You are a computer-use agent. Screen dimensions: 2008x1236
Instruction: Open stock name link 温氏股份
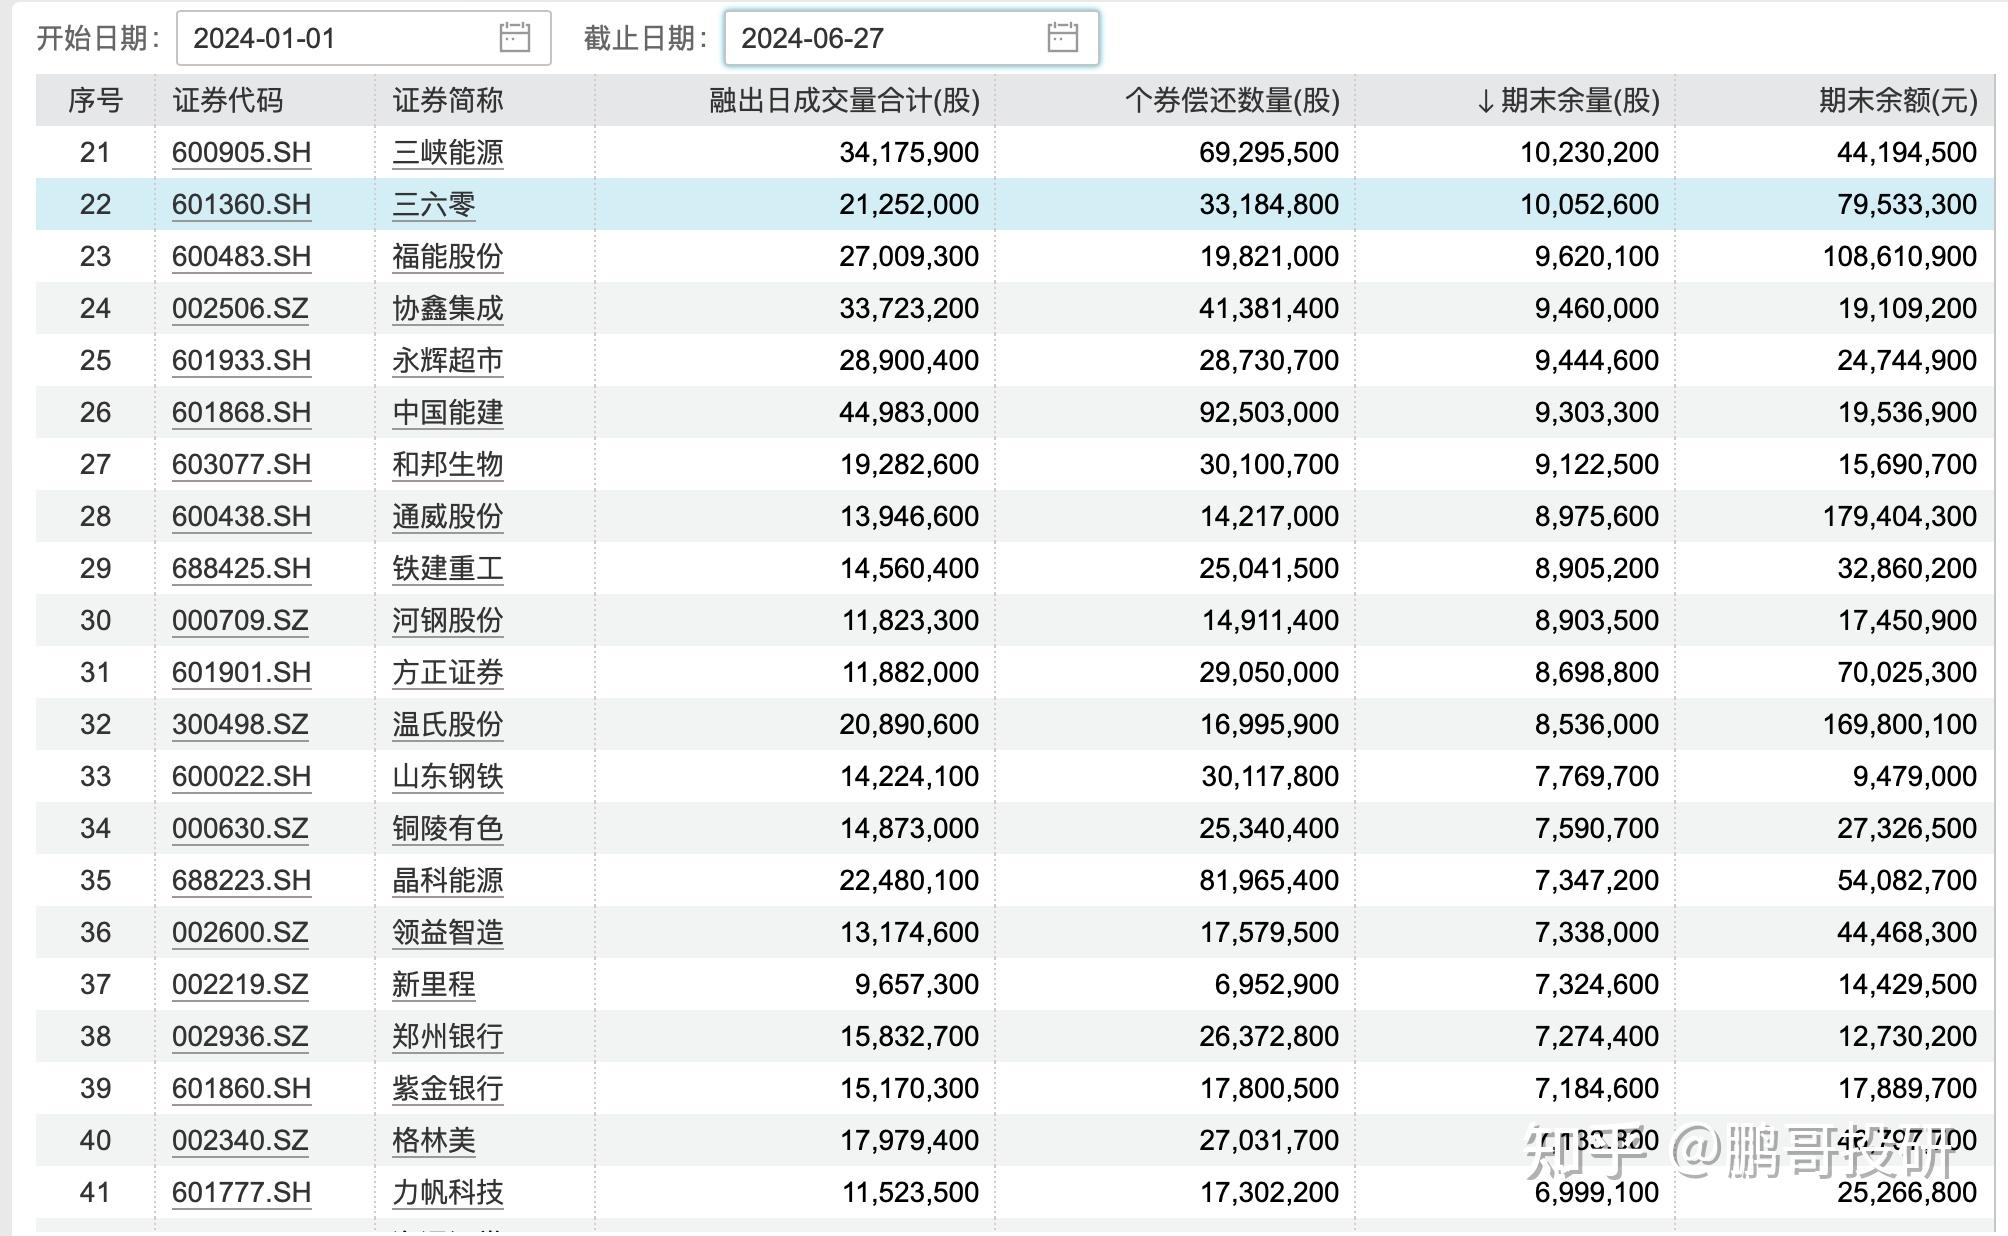point(448,724)
